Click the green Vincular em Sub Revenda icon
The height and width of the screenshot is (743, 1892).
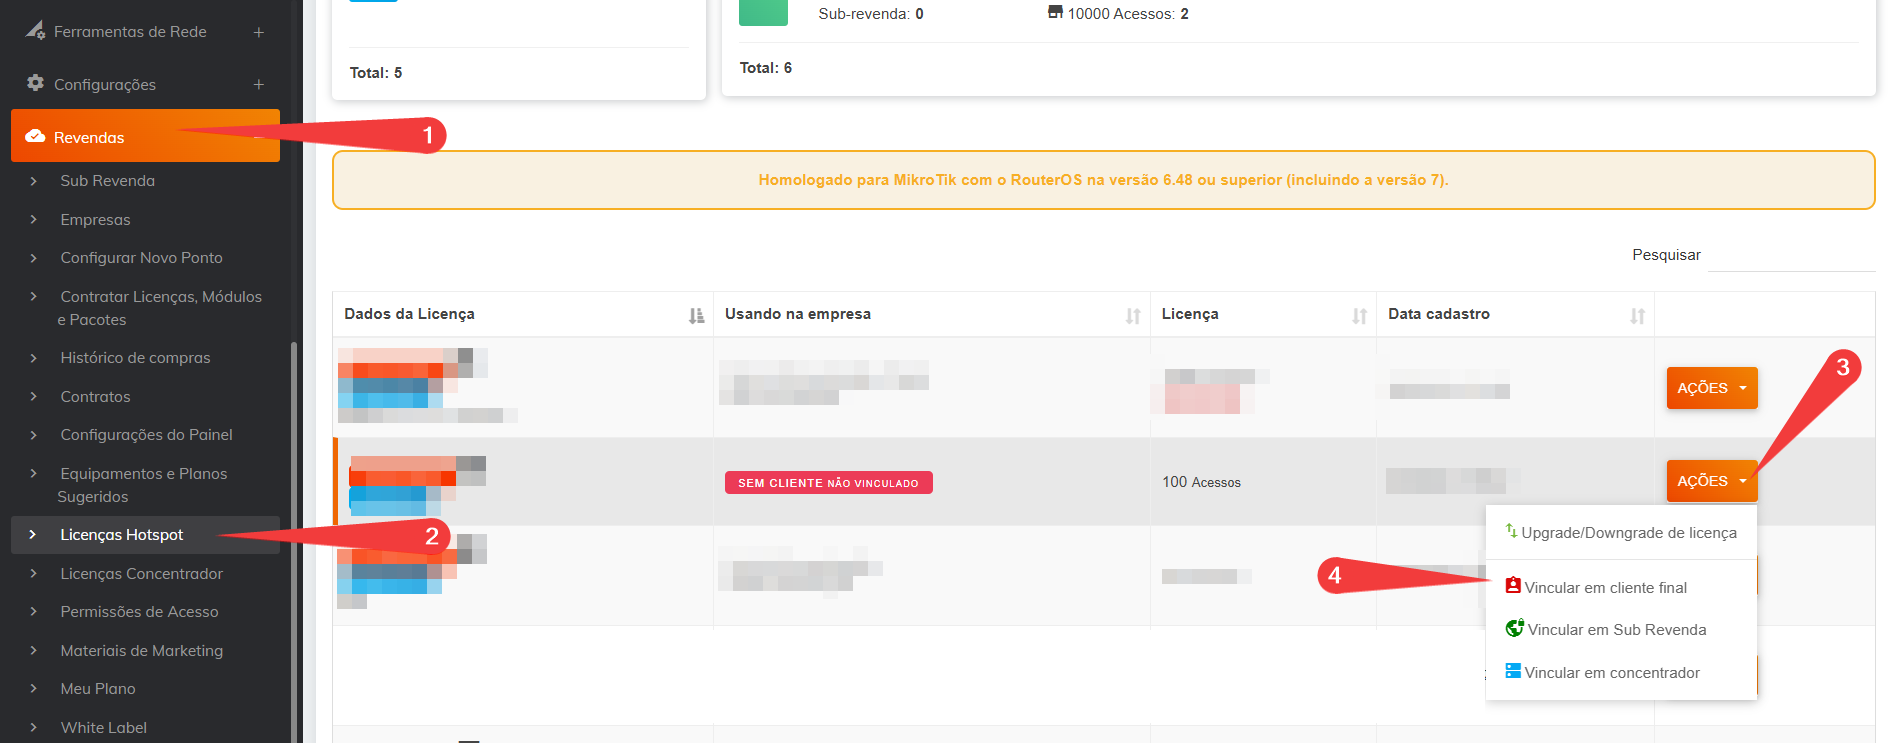[1514, 628]
